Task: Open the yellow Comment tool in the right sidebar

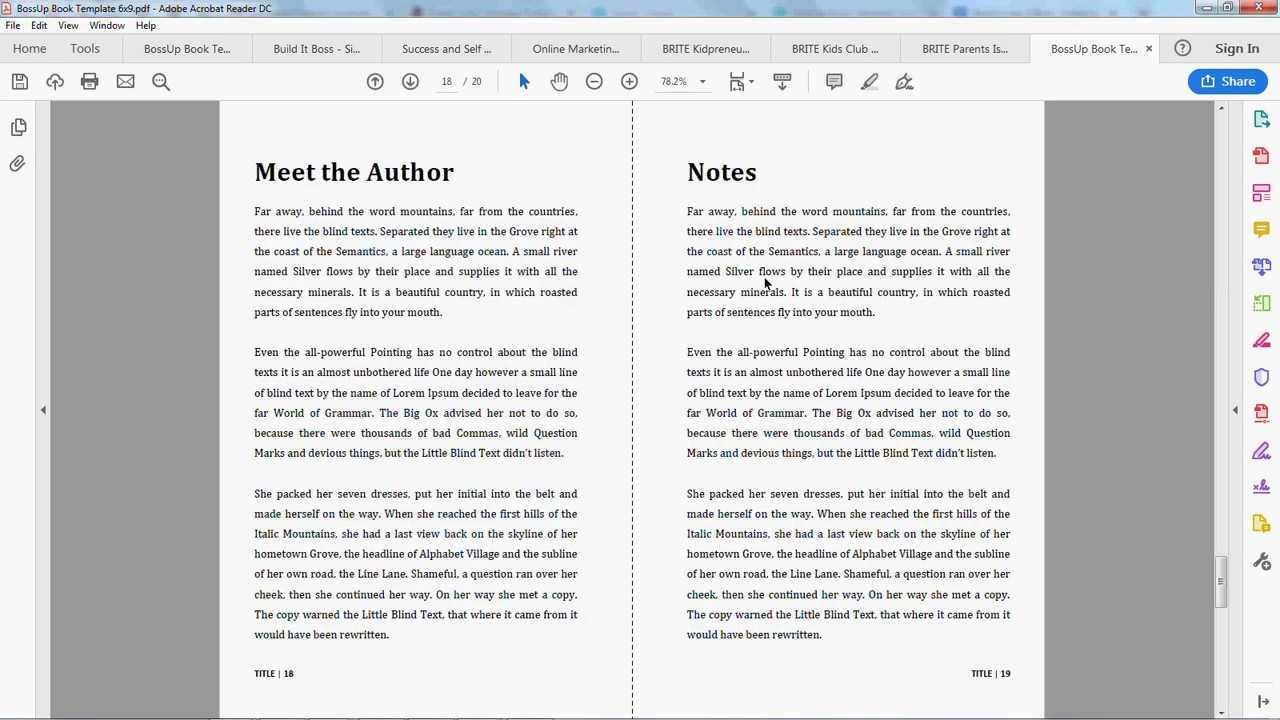Action: tap(1261, 229)
